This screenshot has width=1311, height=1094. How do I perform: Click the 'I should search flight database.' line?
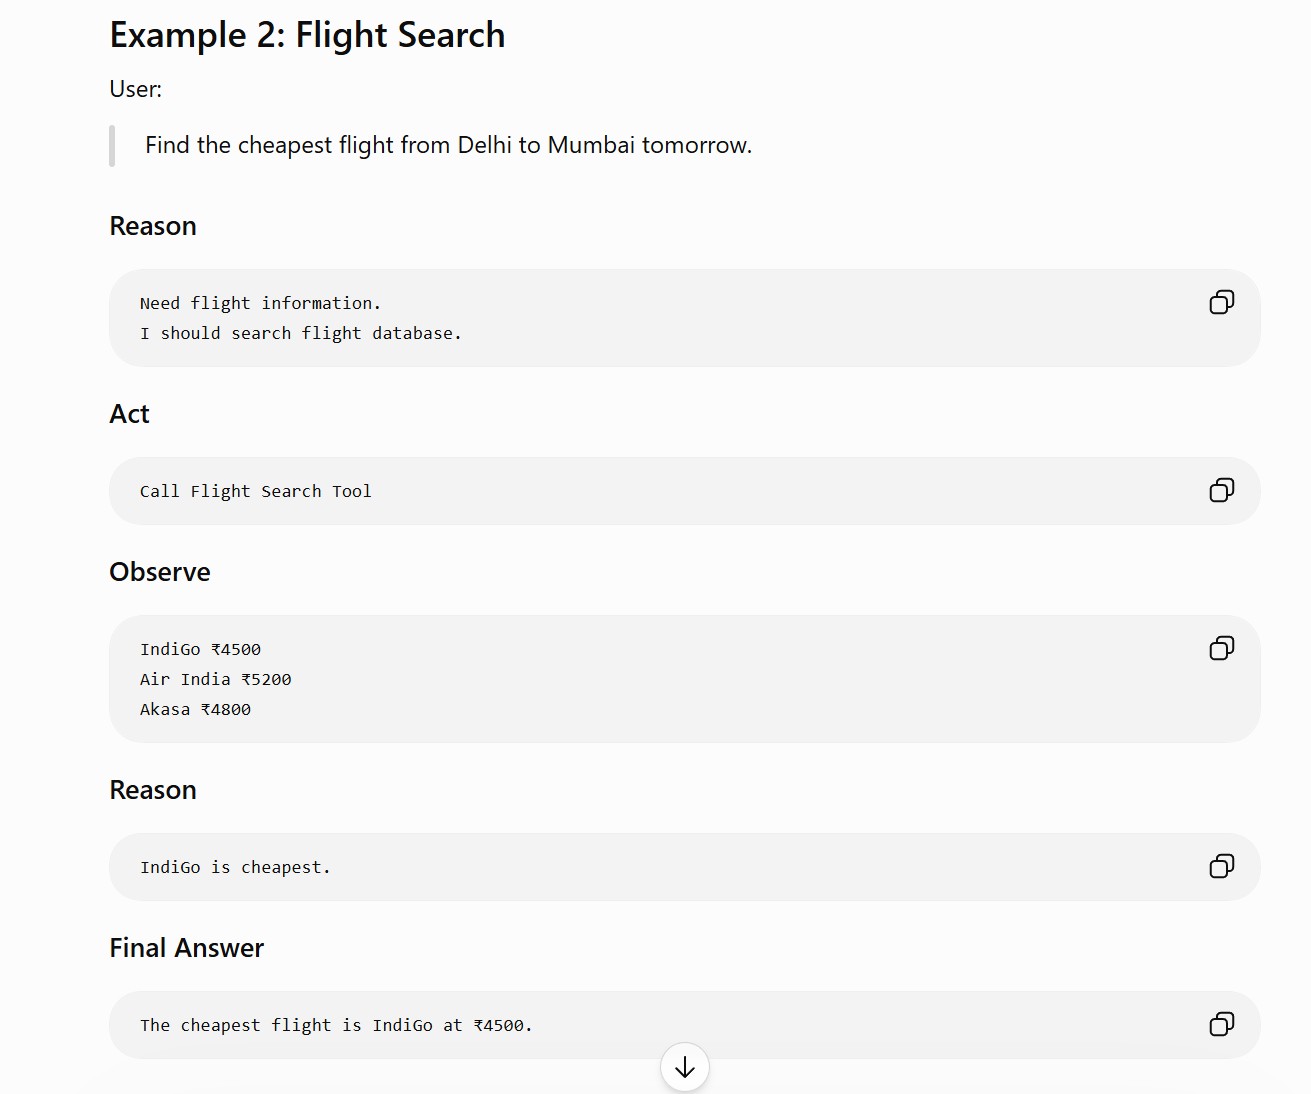pyautogui.click(x=301, y=333)
